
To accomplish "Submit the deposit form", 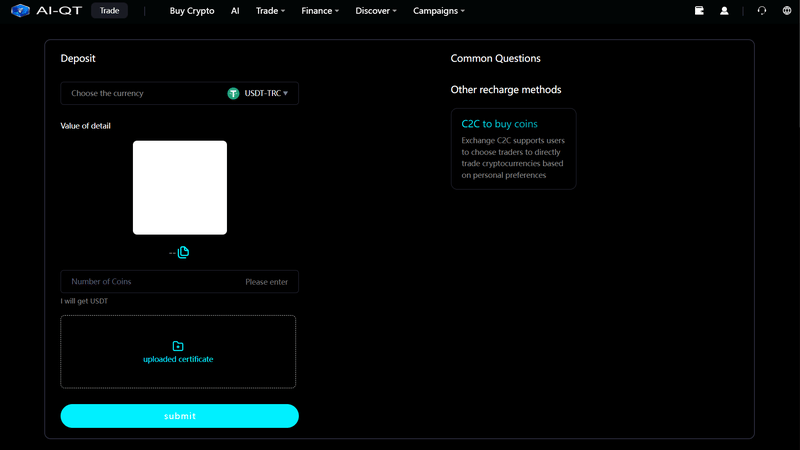I will [180, 416].
